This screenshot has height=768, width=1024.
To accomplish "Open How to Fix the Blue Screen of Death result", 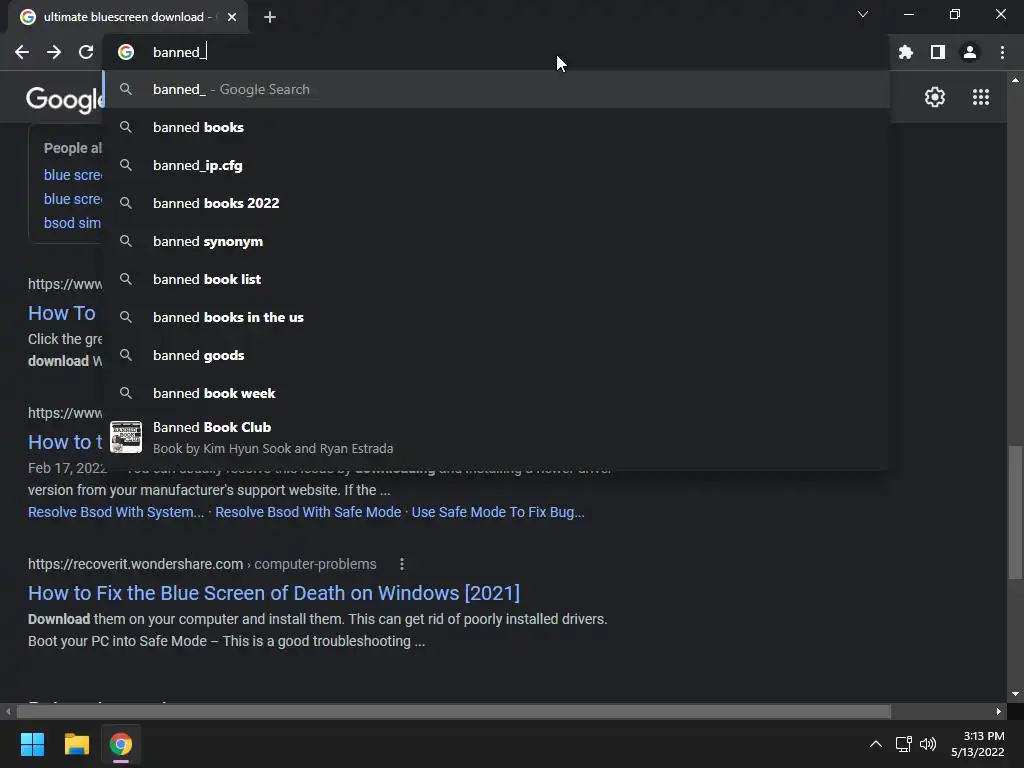I will [274, 593].
